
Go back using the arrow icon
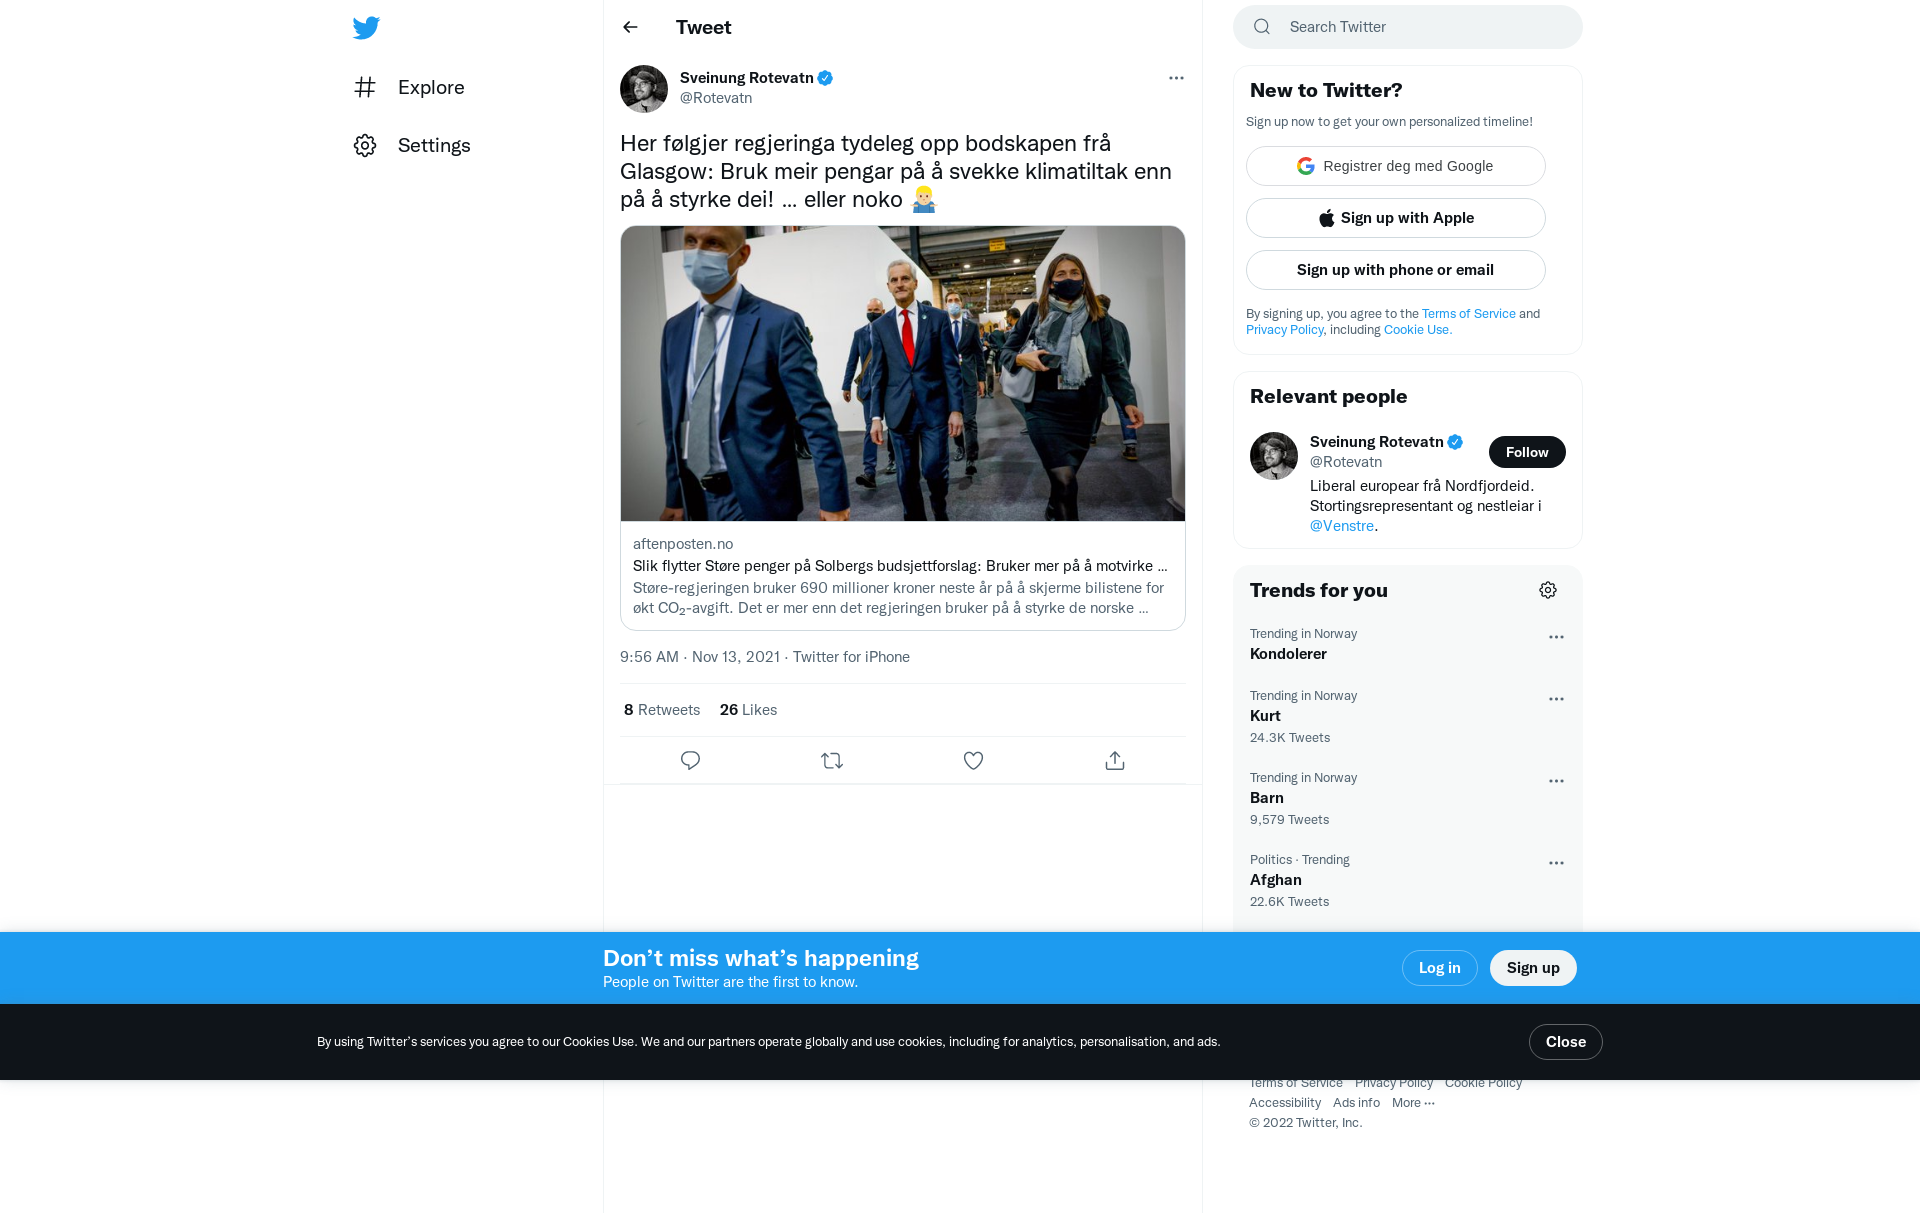click(630, 27)
